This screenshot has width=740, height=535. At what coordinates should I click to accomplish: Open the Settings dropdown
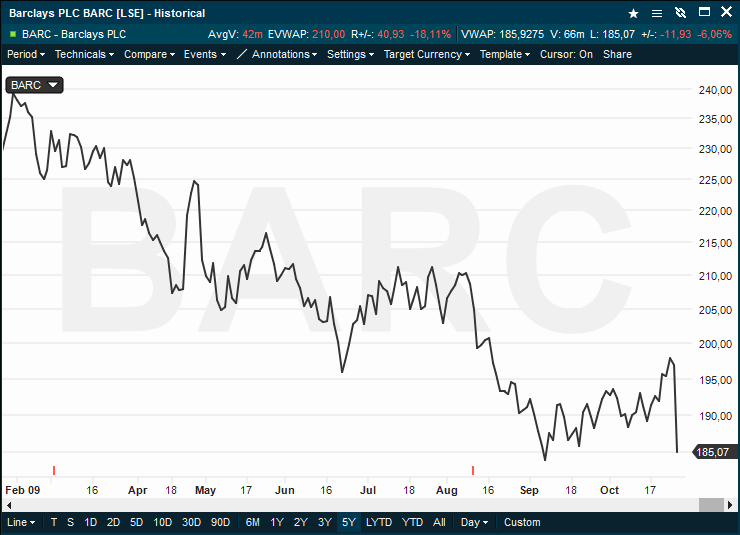[351, 54]
